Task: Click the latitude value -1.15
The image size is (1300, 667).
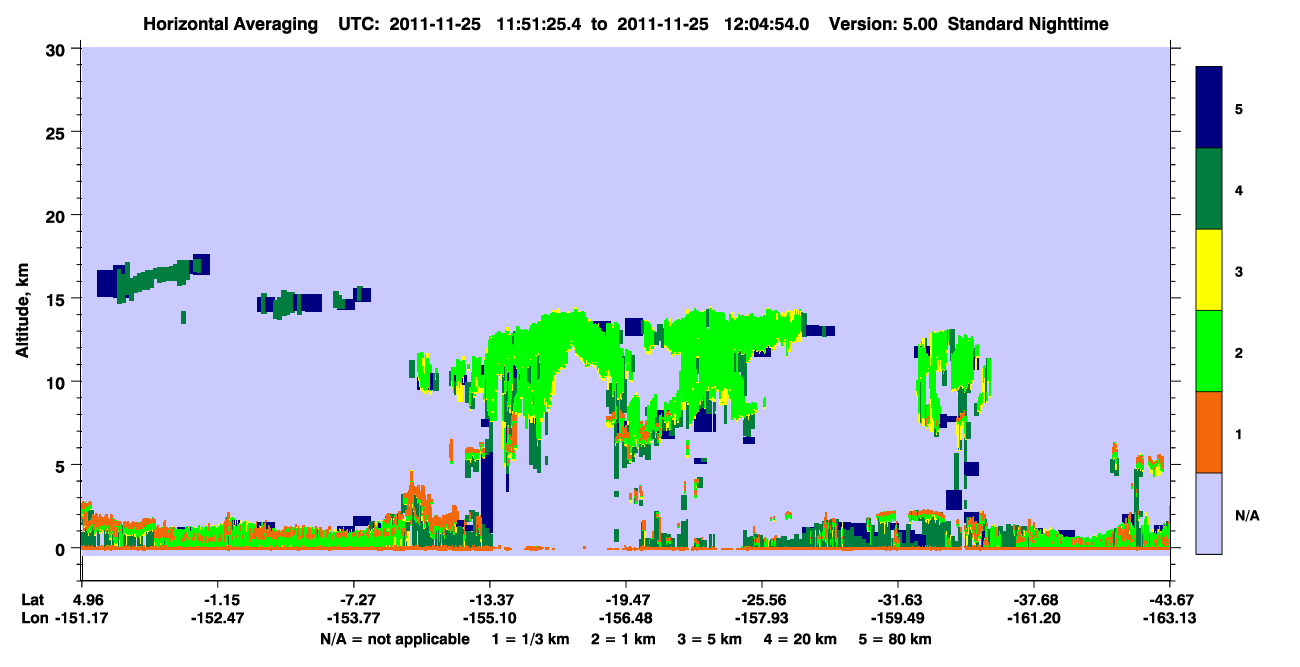Action: 218,600
